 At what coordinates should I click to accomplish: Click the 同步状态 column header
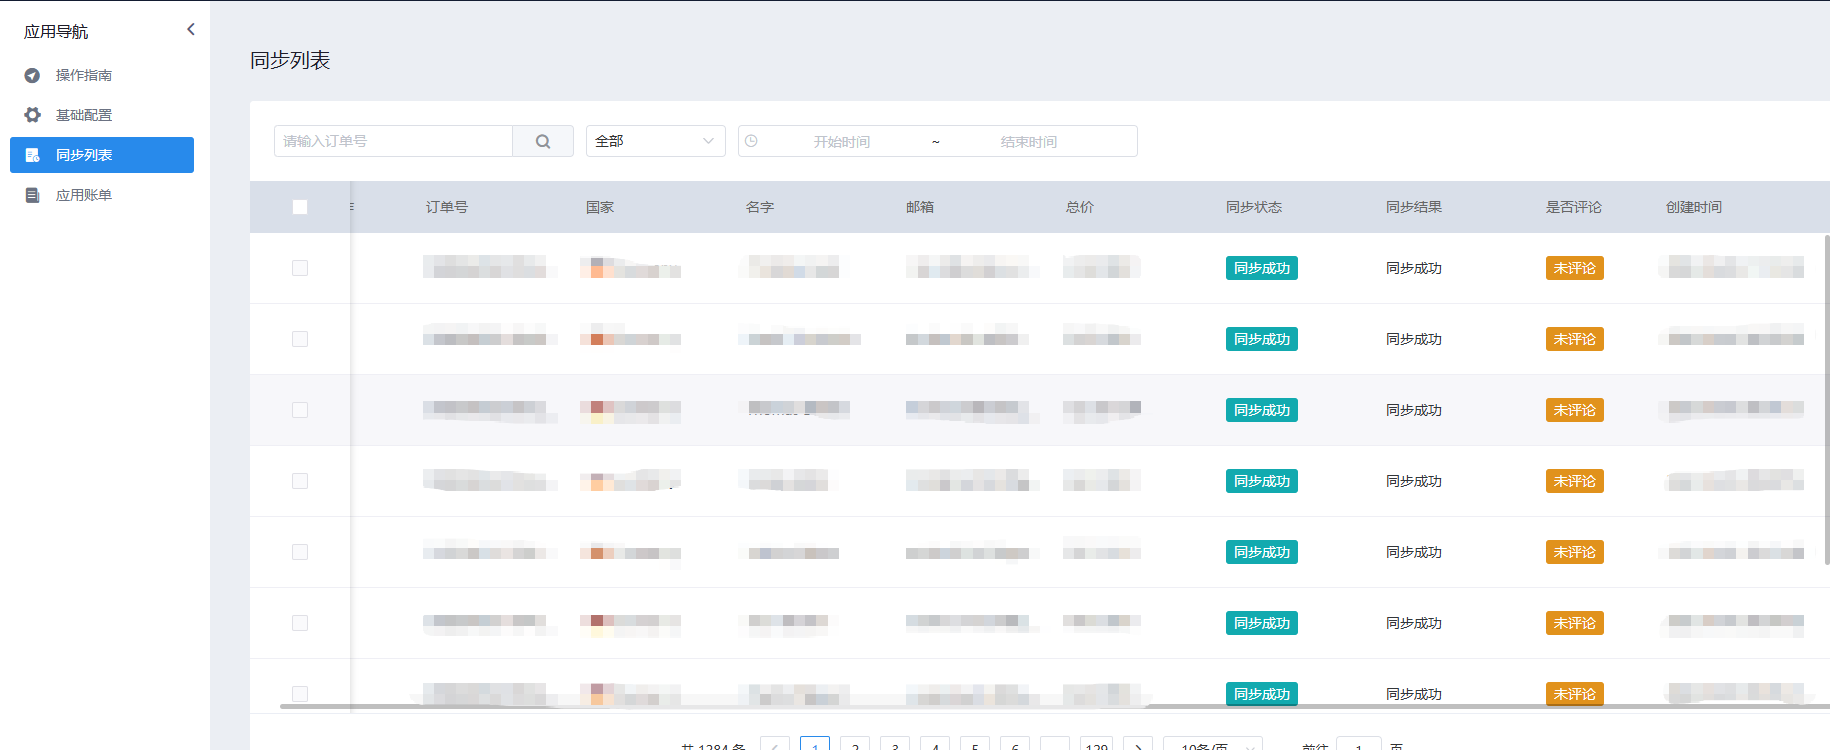point(1254,207)
